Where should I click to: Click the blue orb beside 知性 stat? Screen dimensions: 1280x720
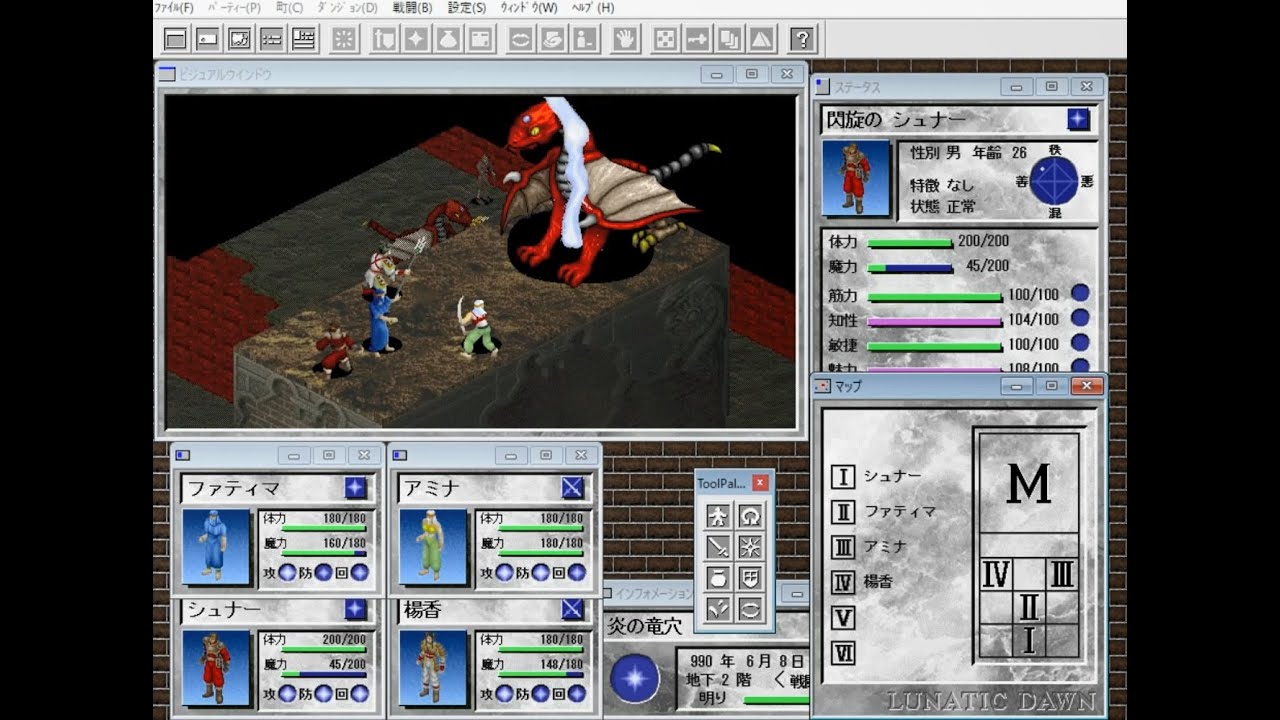(x=1080, y=319)
